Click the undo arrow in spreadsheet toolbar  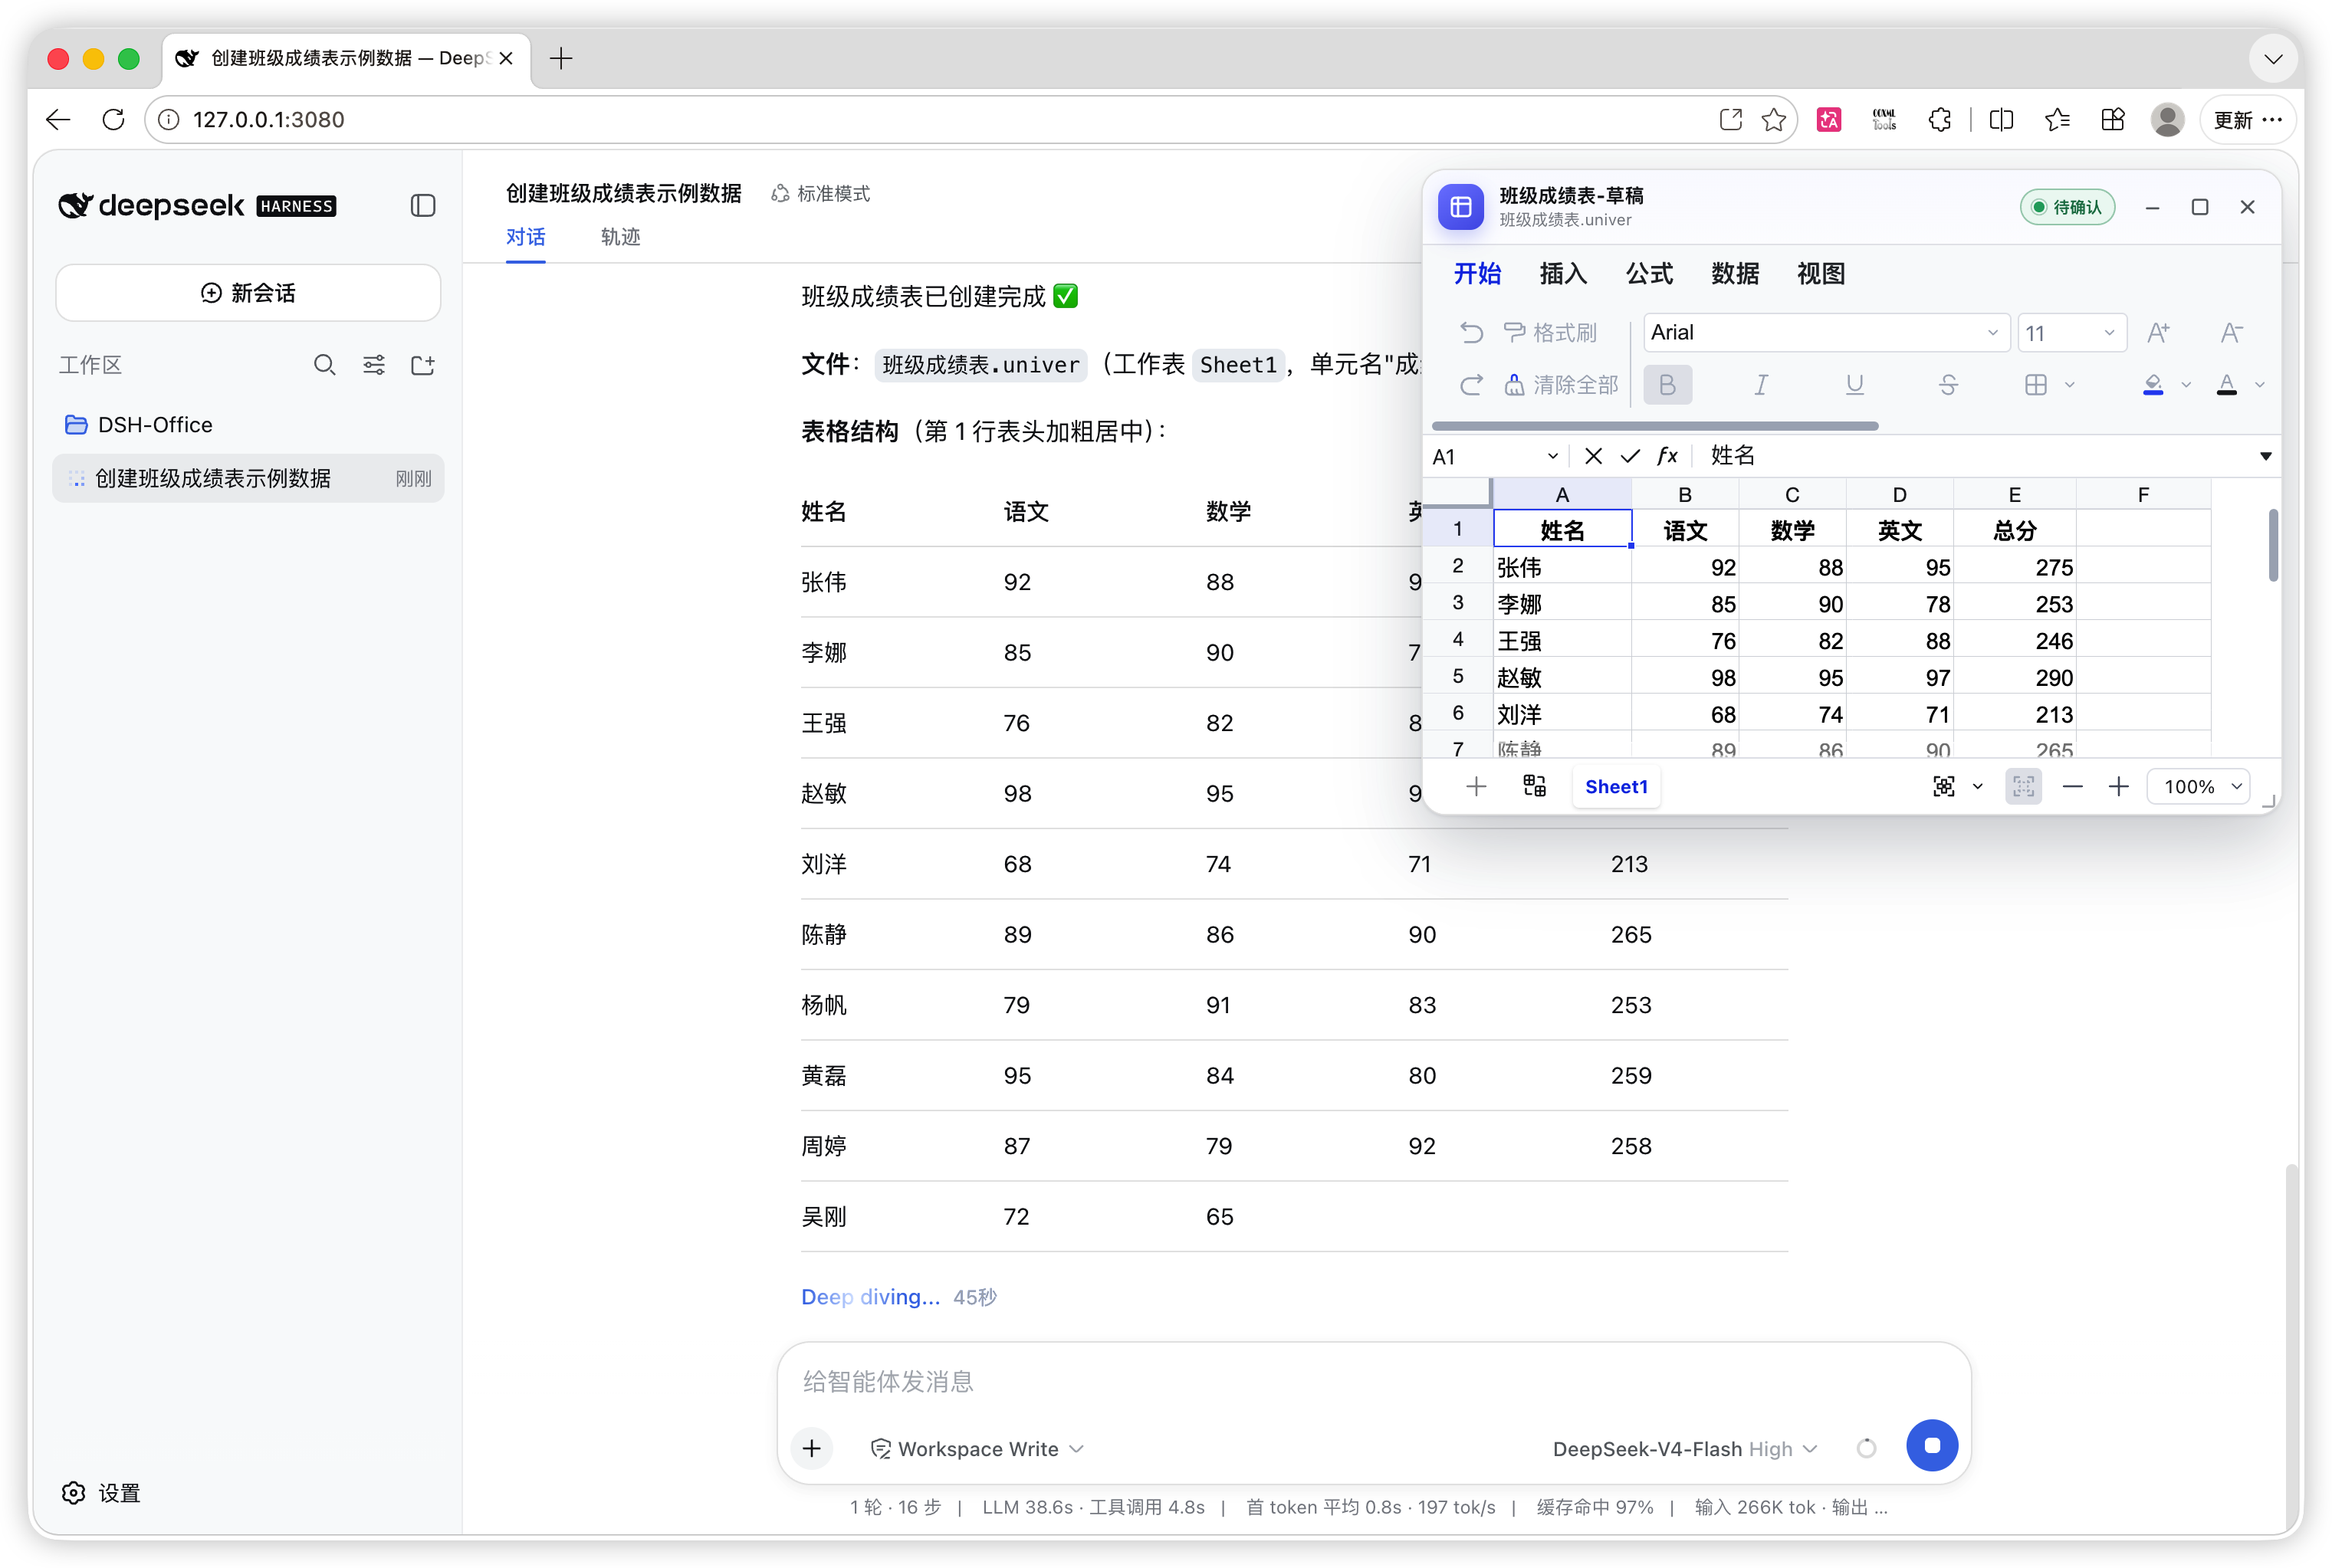[1471, 332]
